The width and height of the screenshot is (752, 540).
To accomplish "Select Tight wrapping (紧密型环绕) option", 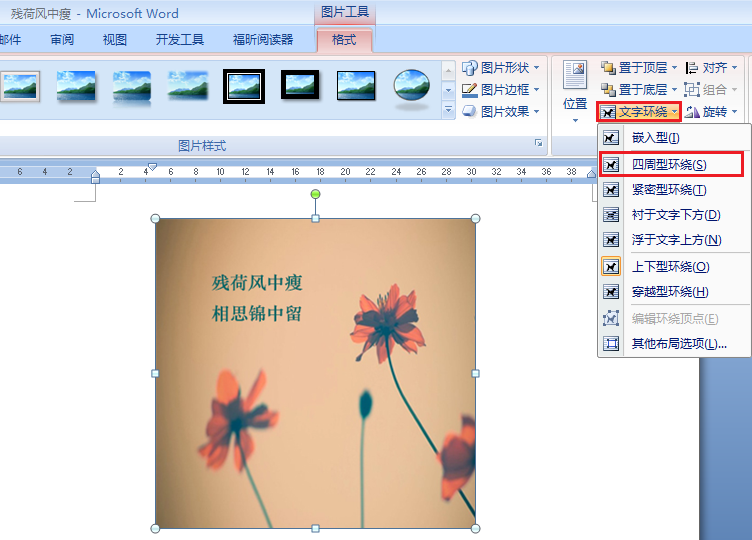I will (669, 190).
